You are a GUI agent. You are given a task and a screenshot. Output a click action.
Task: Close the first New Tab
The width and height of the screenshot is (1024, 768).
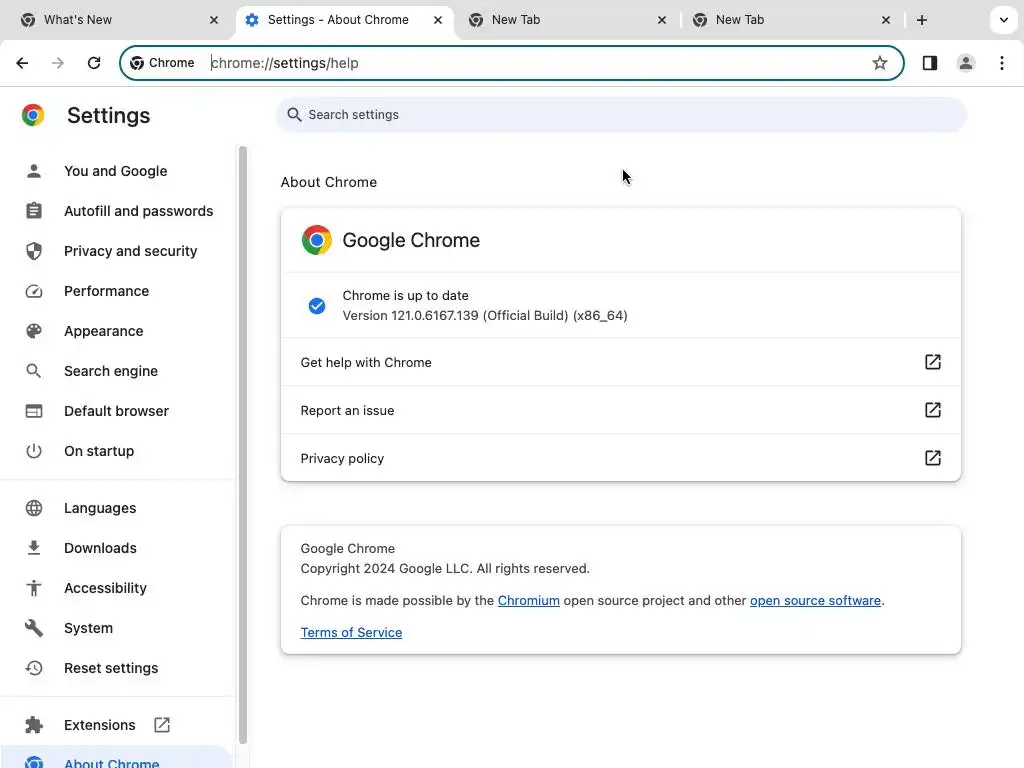(662, 20)
